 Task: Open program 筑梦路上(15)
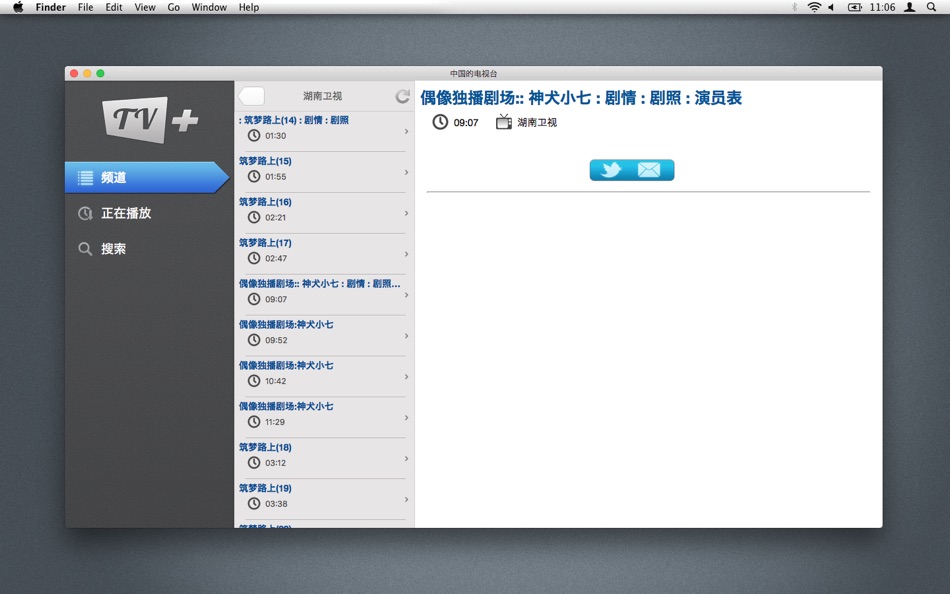(x=324, y=172)
